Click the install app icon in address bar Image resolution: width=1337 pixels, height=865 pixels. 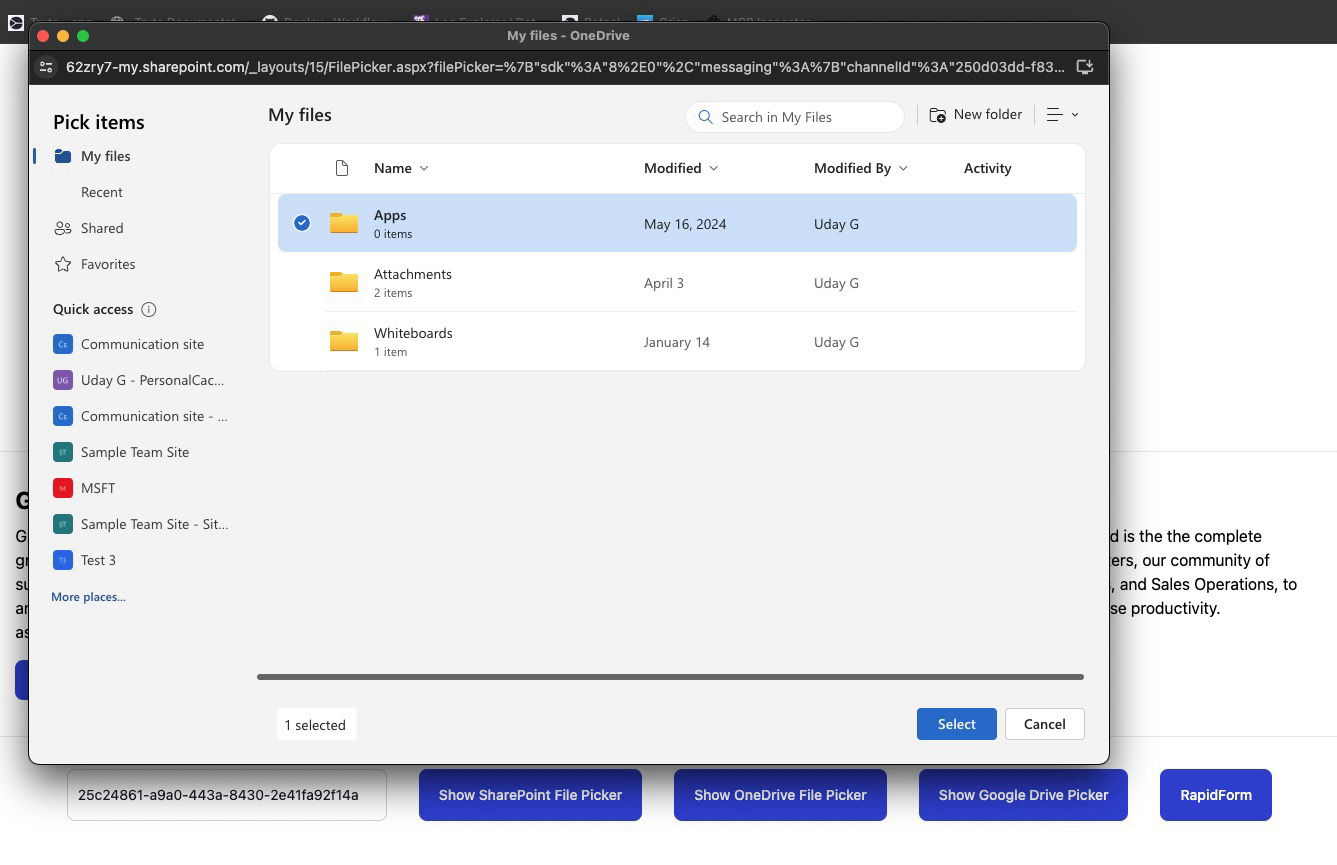(1084, 67)
